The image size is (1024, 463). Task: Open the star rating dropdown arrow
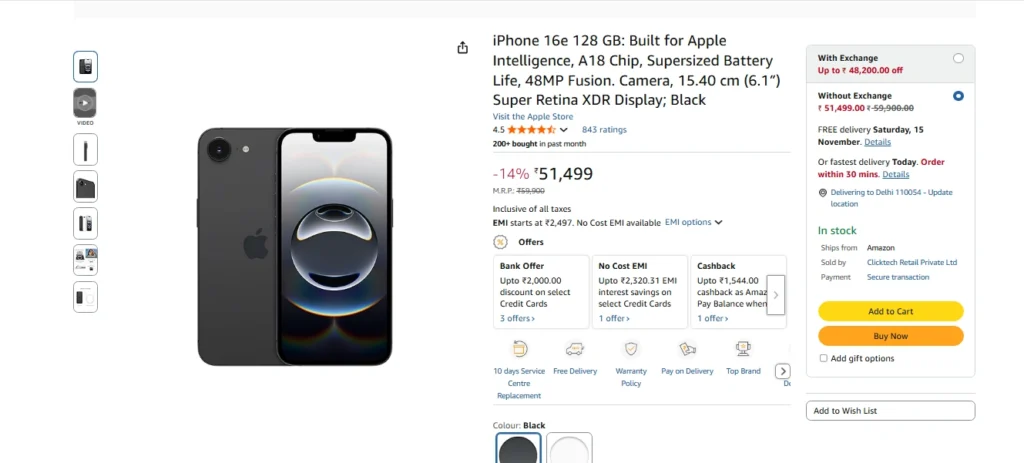pos(564,130)
